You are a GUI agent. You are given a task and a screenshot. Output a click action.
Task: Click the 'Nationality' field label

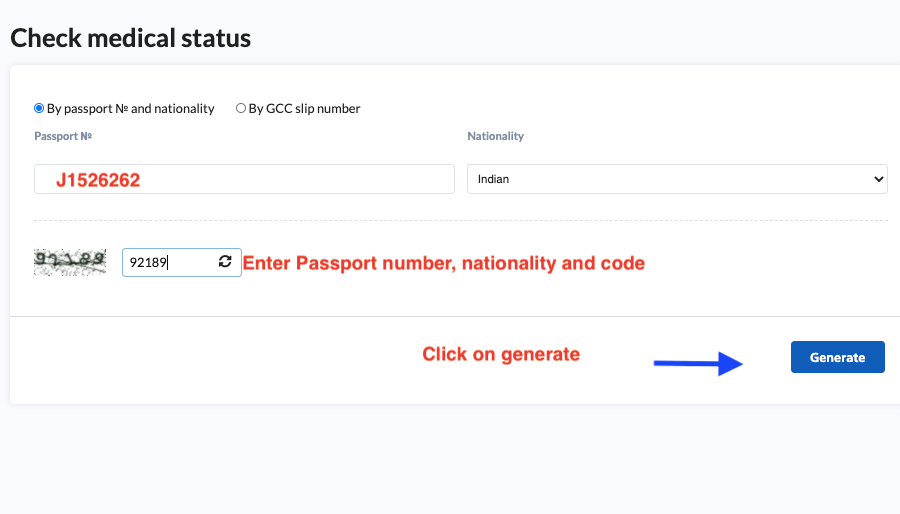pos(495,136)
